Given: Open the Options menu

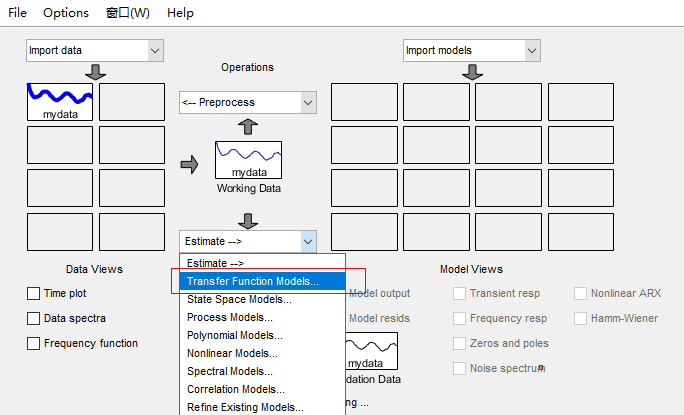Looking at the screenshot, I should (x=66, y=13).
